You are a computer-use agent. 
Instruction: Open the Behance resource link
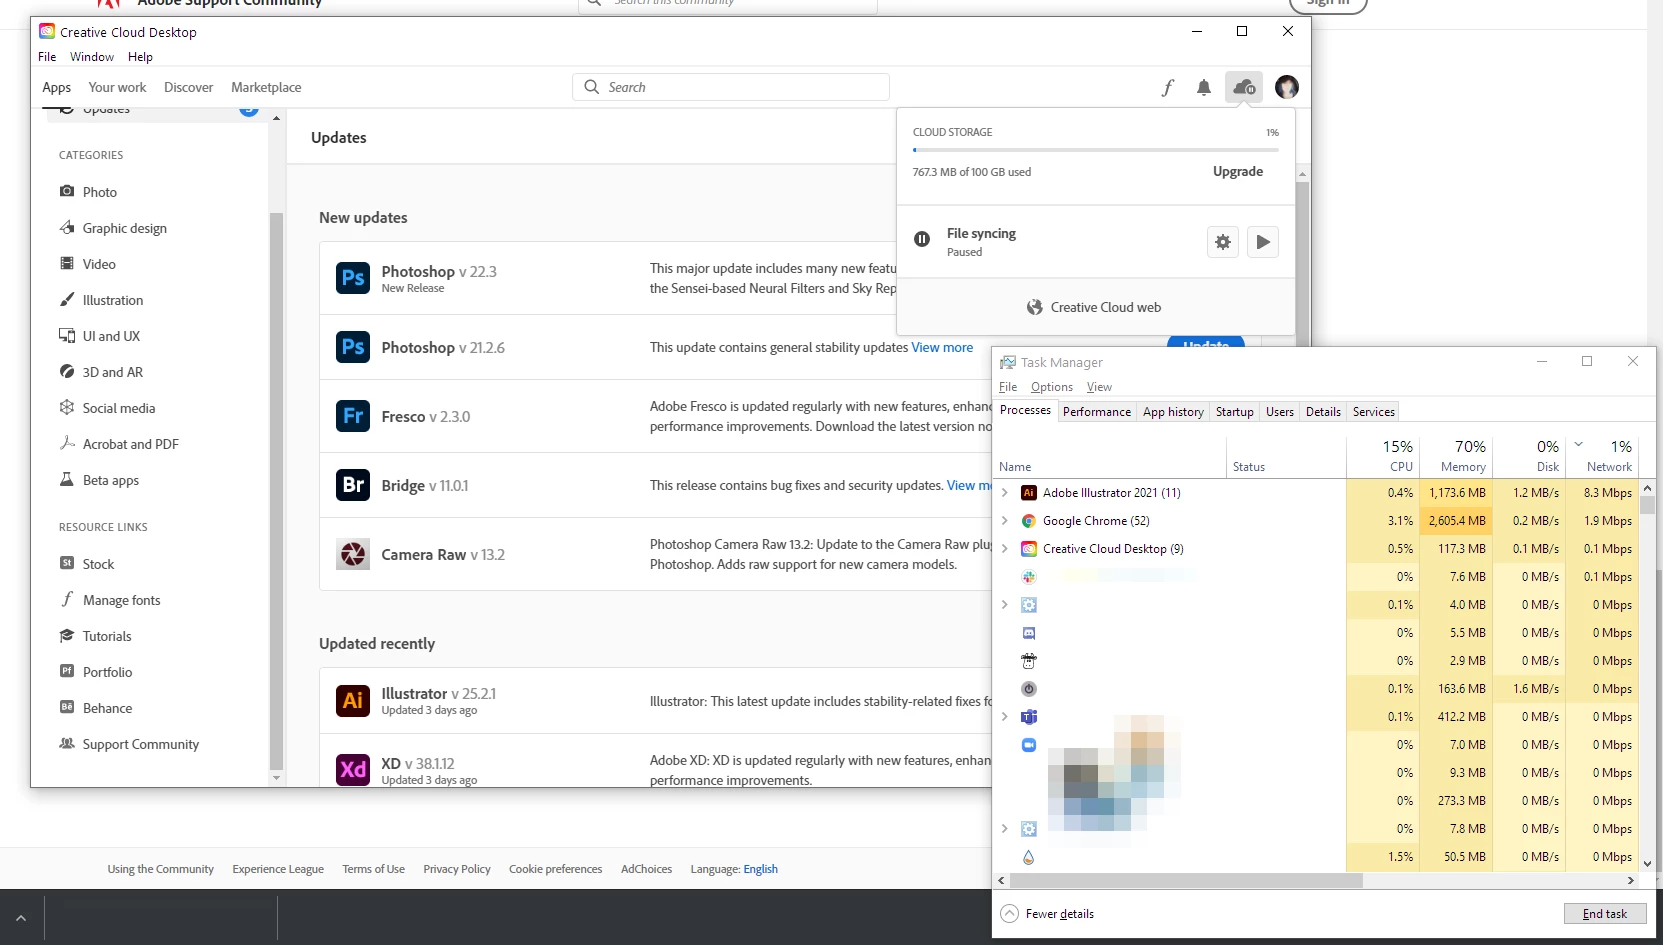pos(95,708)
